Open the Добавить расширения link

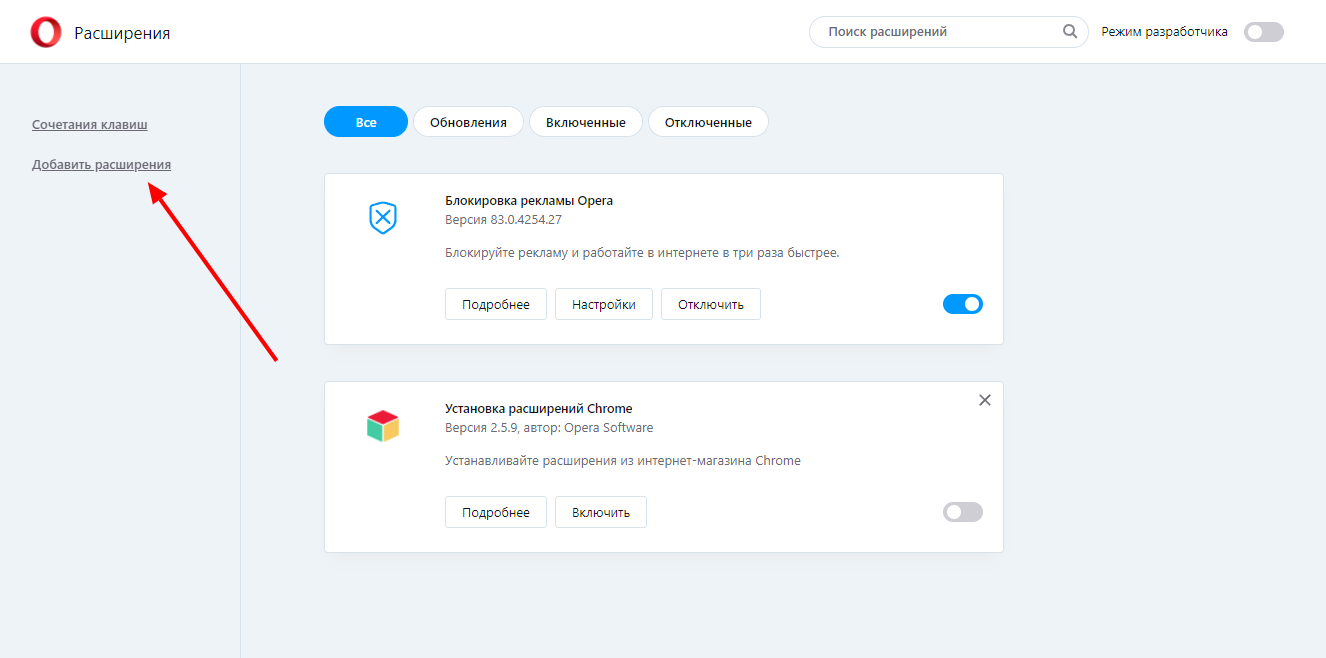tap(101, 165)
